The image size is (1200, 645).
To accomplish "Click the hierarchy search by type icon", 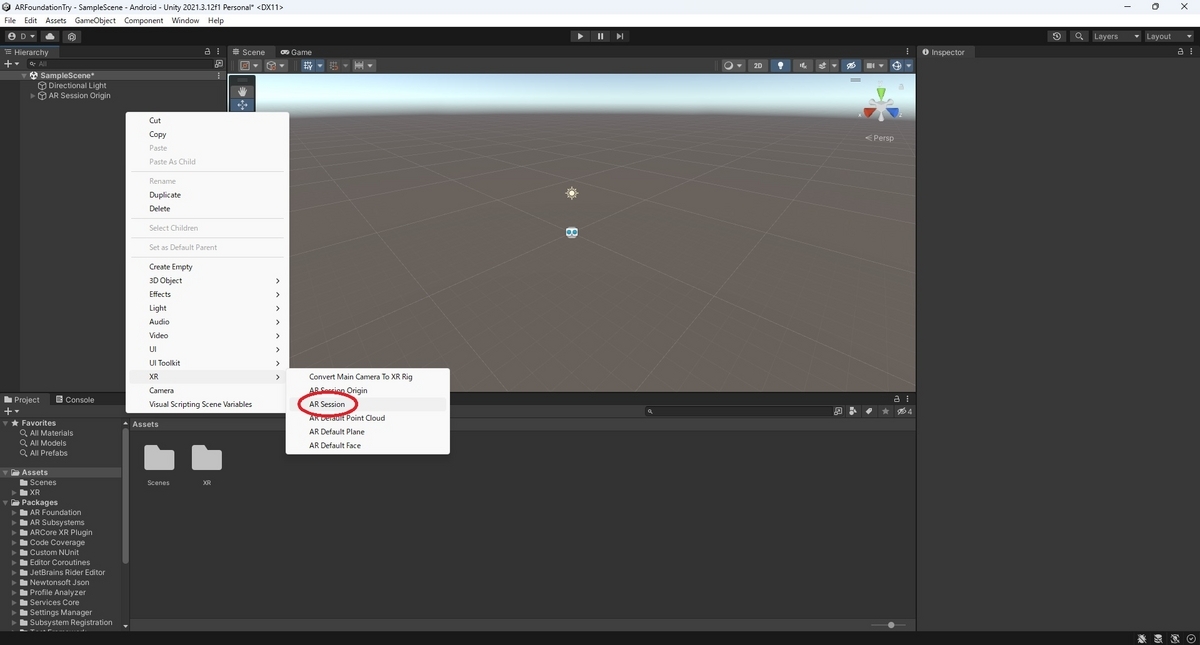I will coord(219,64).
